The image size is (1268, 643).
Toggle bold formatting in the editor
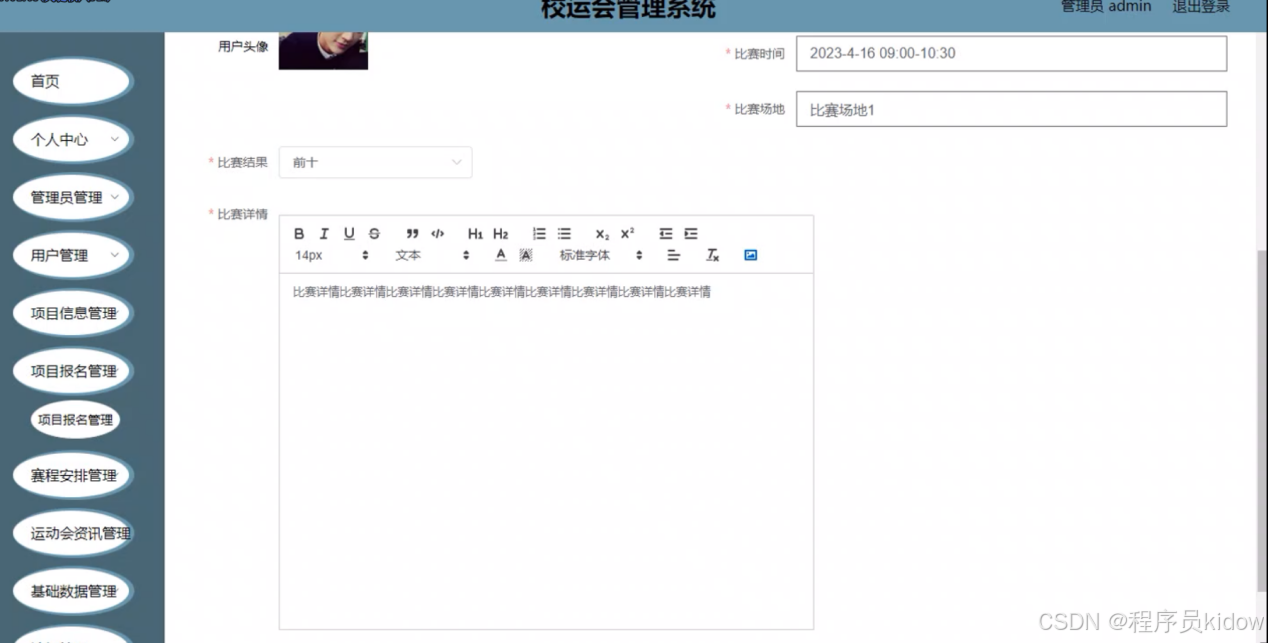point(299,234)
